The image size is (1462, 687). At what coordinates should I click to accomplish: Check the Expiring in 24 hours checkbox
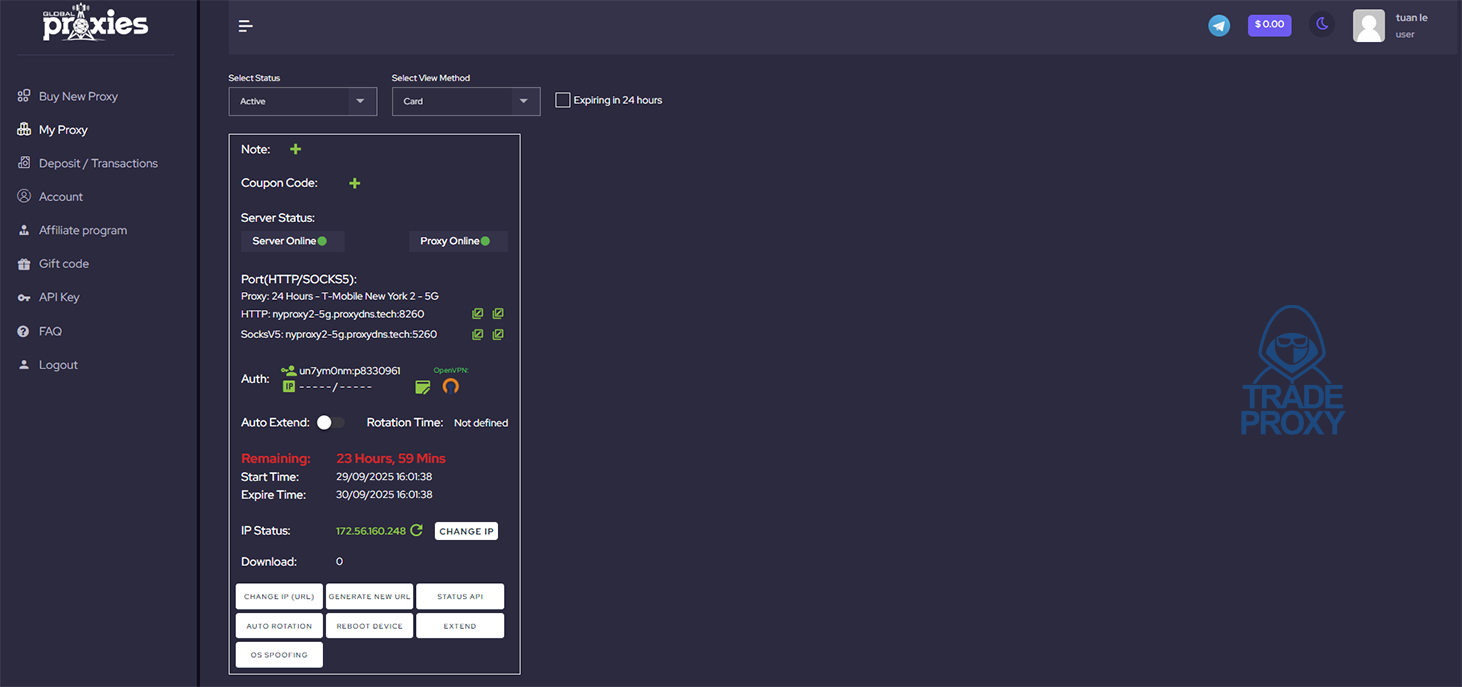click(562, 100)
